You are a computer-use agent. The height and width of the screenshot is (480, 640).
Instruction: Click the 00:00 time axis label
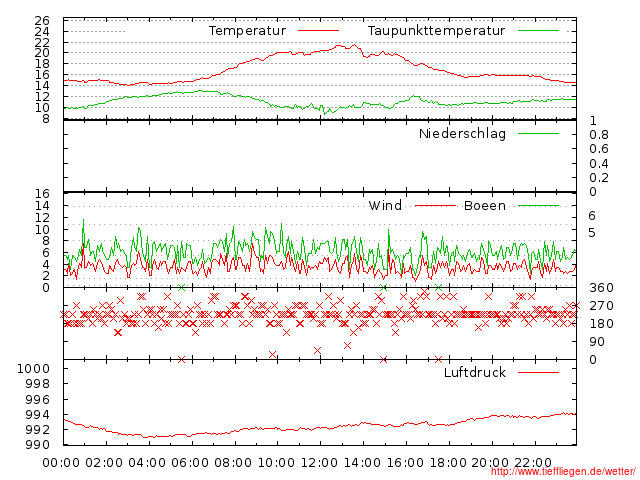point(61,463)
